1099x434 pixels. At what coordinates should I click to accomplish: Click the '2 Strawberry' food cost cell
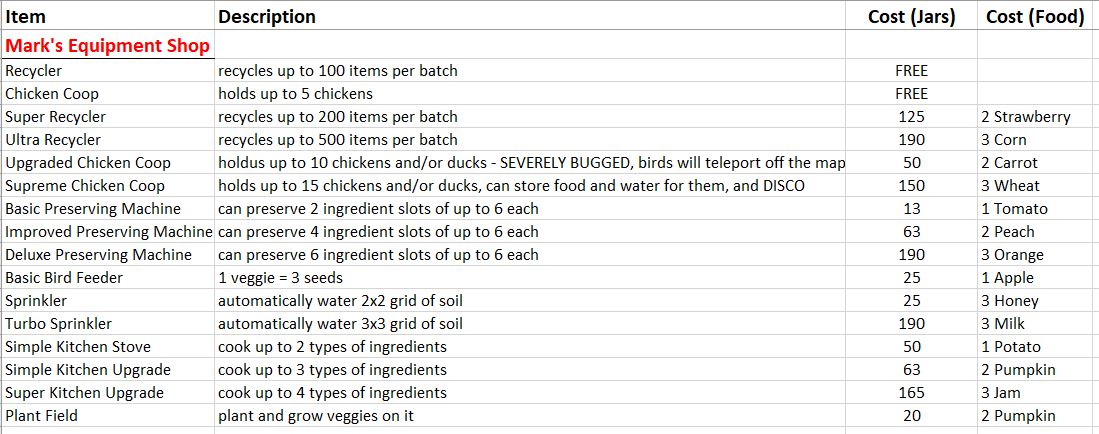click(1025, 117)
